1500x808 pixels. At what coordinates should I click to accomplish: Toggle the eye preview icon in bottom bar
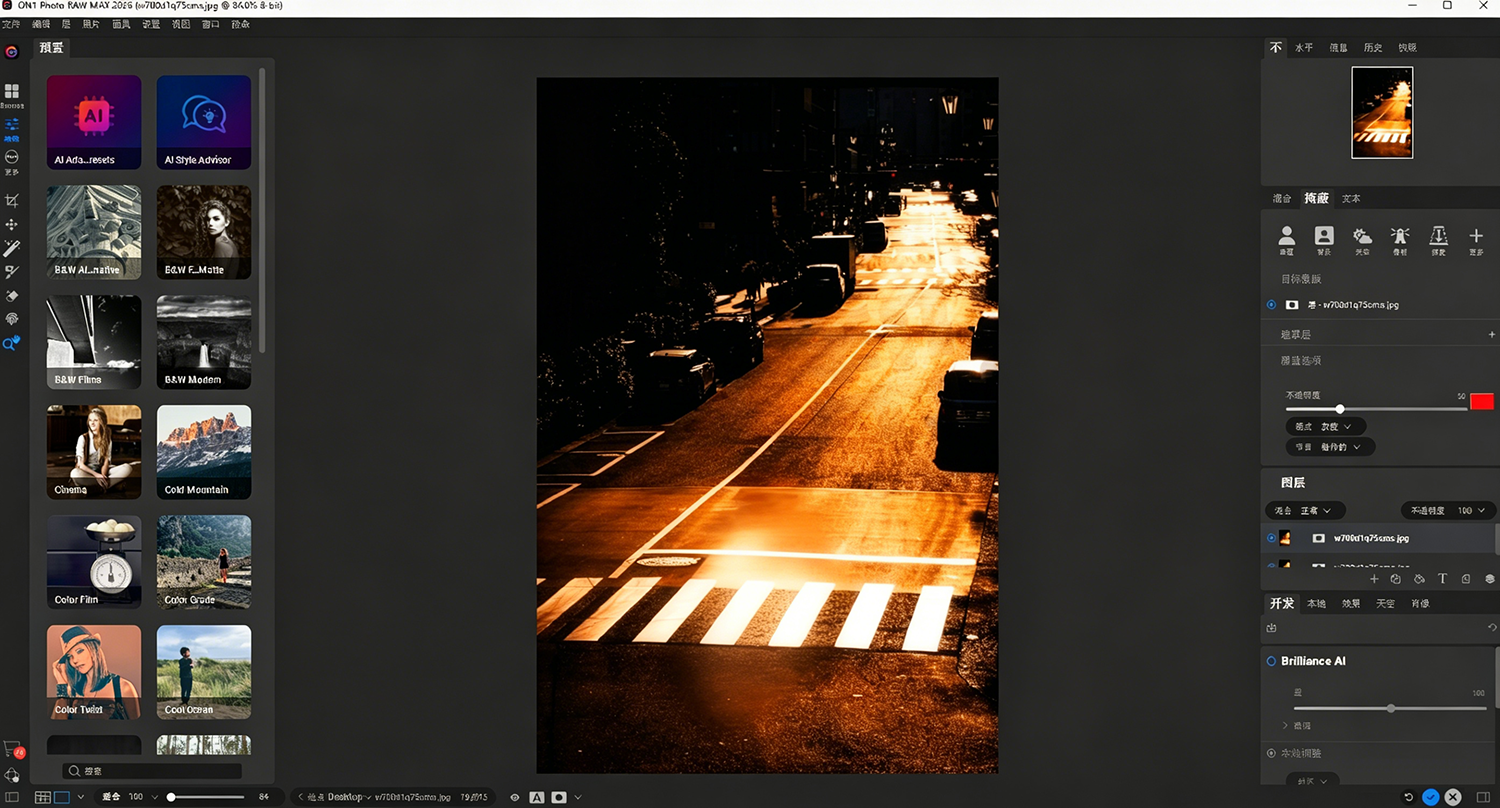515,797
